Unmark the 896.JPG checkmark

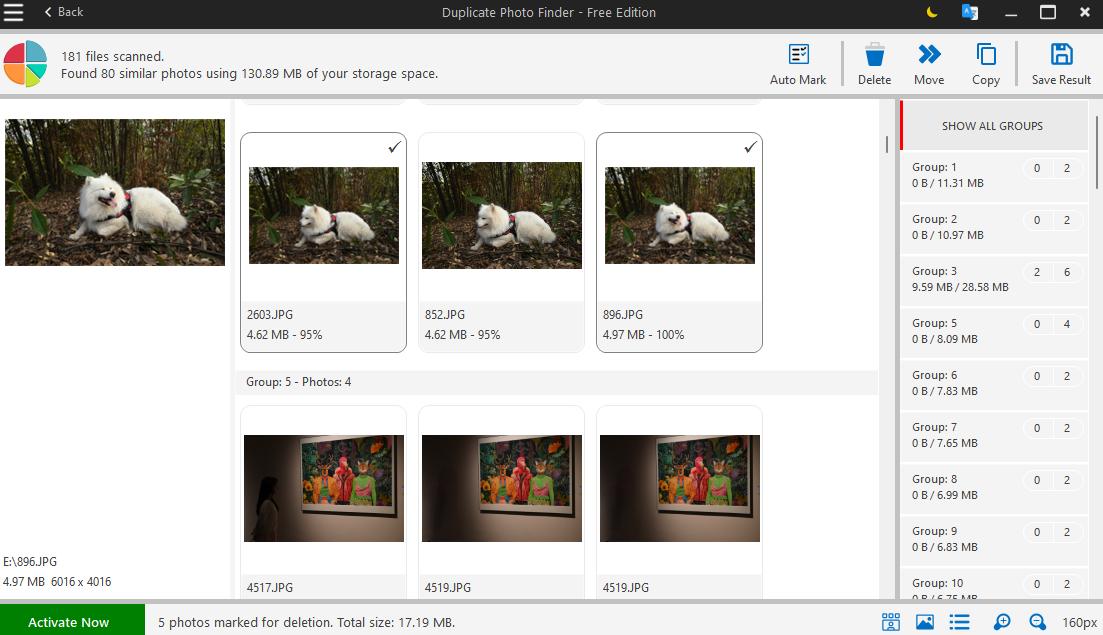(751, 147)
